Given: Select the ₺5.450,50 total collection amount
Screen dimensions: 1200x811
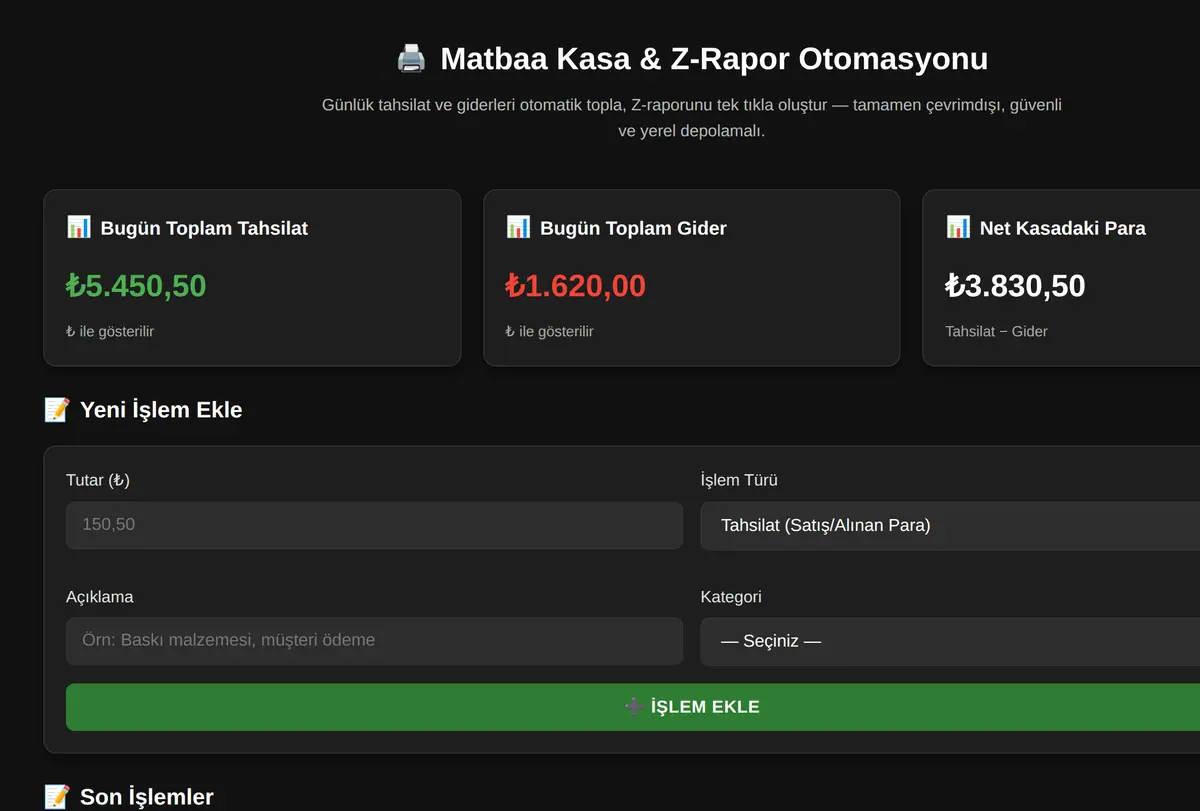Looking at the screenshot, I should click(136, 286).
